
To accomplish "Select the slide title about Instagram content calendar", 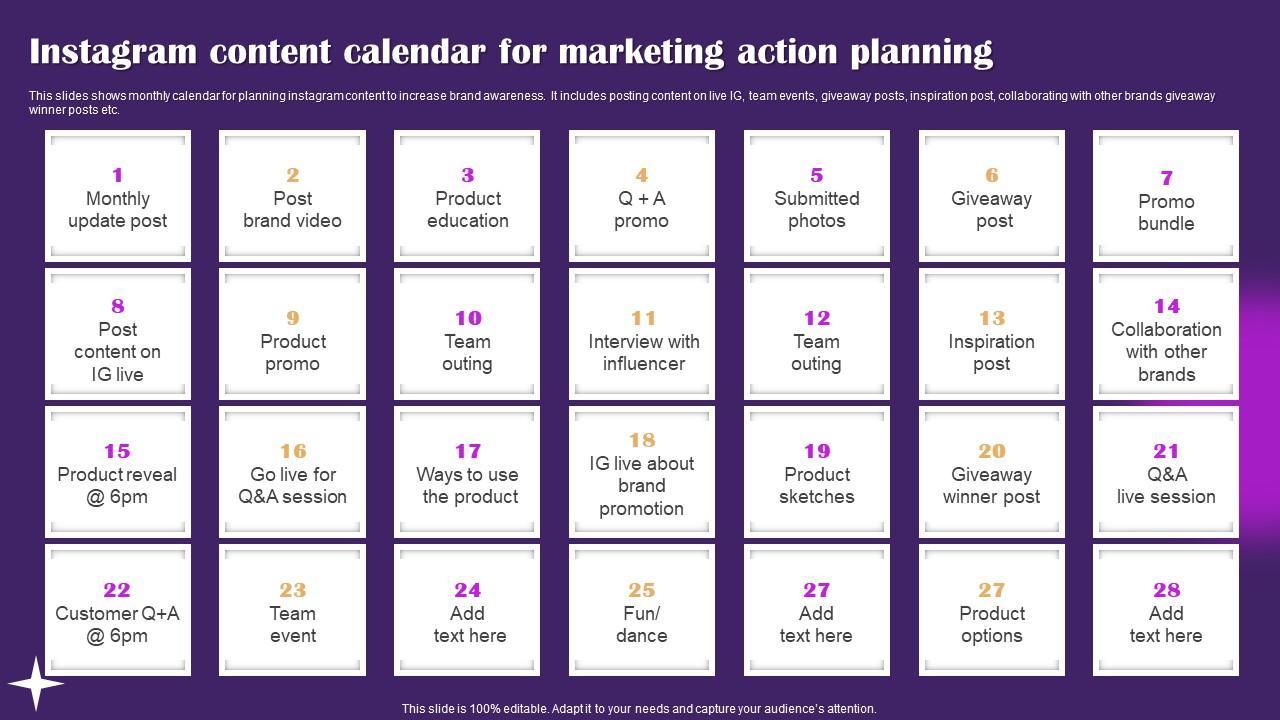I will pyautogui.click(x=511, y=51).
